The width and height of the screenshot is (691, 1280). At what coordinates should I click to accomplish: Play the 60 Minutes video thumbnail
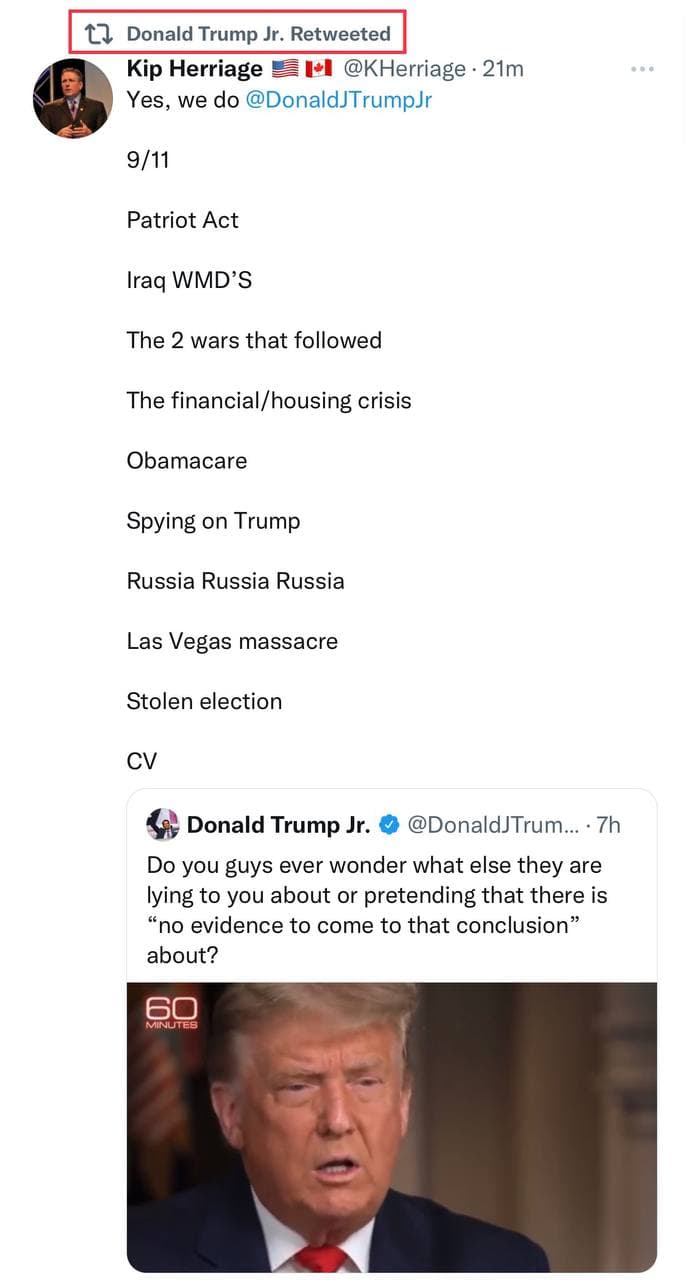point(392,1125)
